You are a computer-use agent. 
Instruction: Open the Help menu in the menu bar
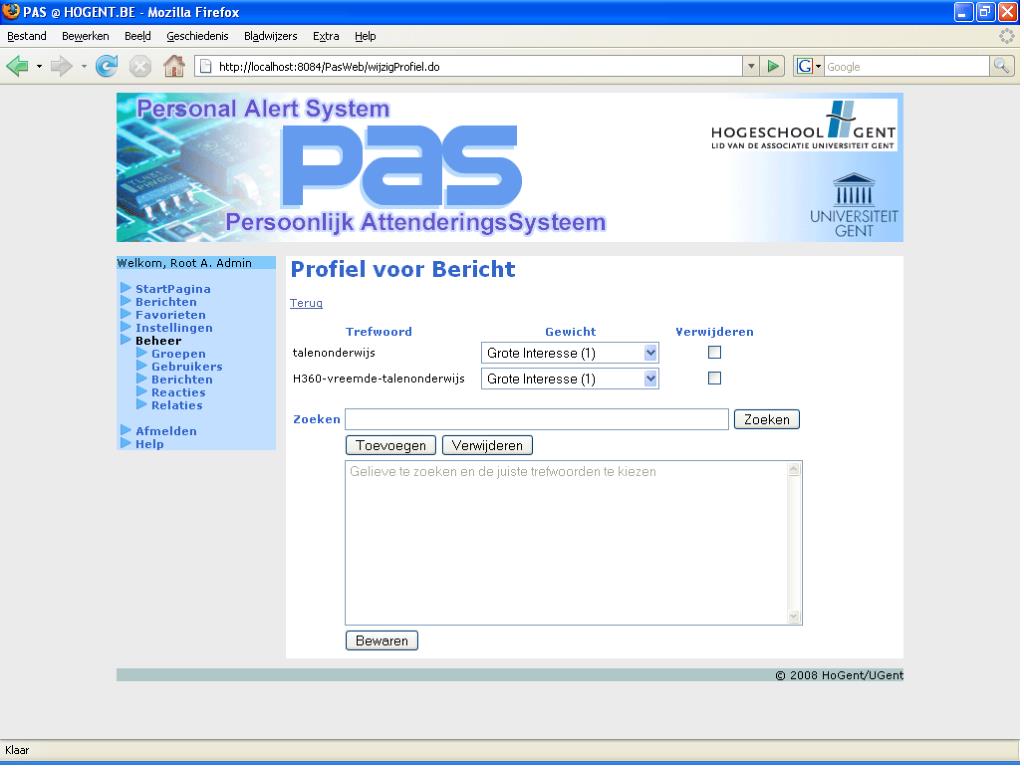[365, 36]
